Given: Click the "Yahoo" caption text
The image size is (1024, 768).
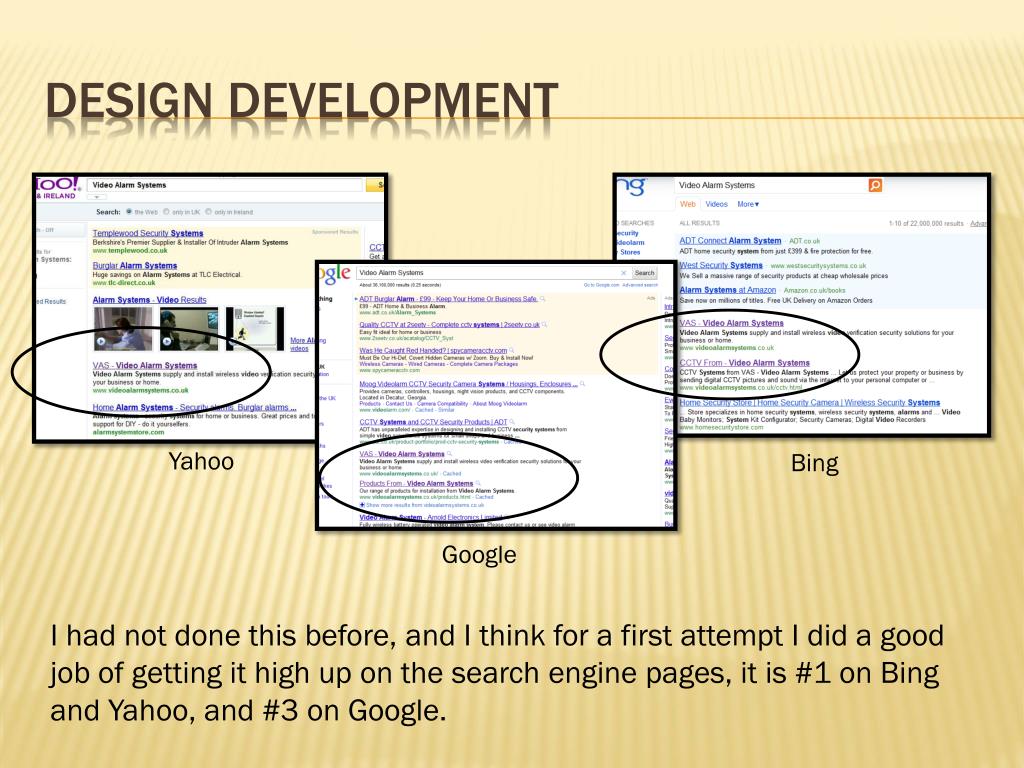Looking at the screenshot, I should [201, 462].
